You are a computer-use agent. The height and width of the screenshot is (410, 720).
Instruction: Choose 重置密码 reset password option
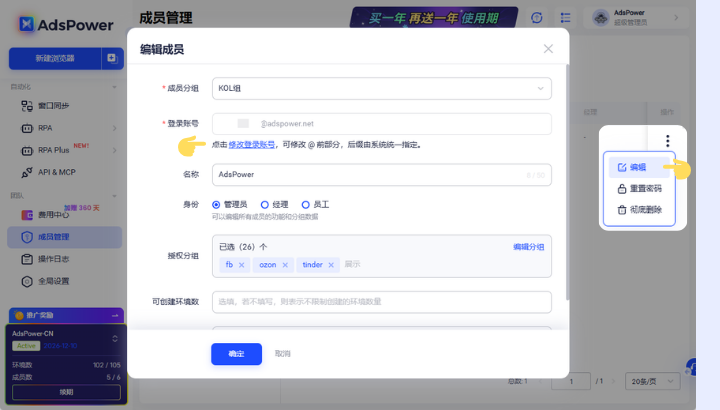coord(639,189)
